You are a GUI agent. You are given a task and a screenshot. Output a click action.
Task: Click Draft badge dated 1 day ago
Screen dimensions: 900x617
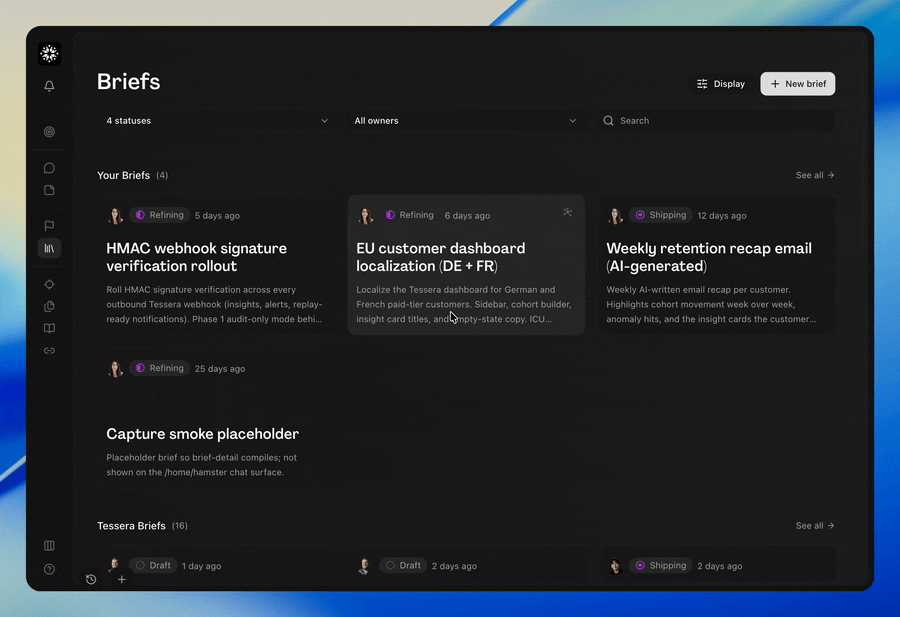click(153, 565)
